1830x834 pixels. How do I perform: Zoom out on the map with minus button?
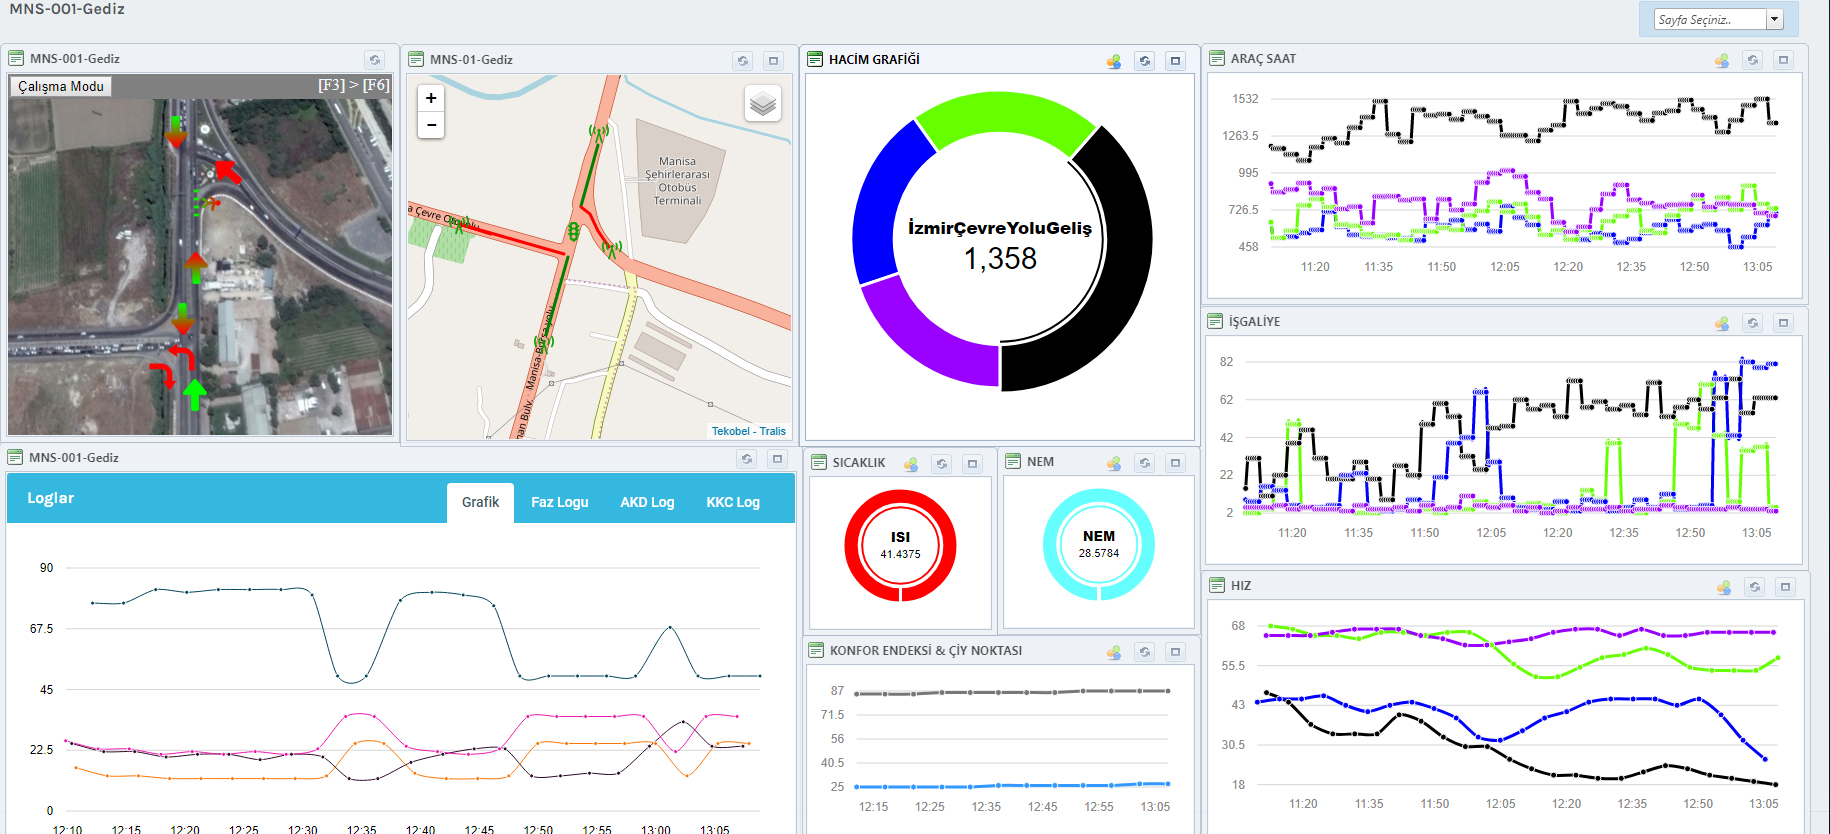431,125
